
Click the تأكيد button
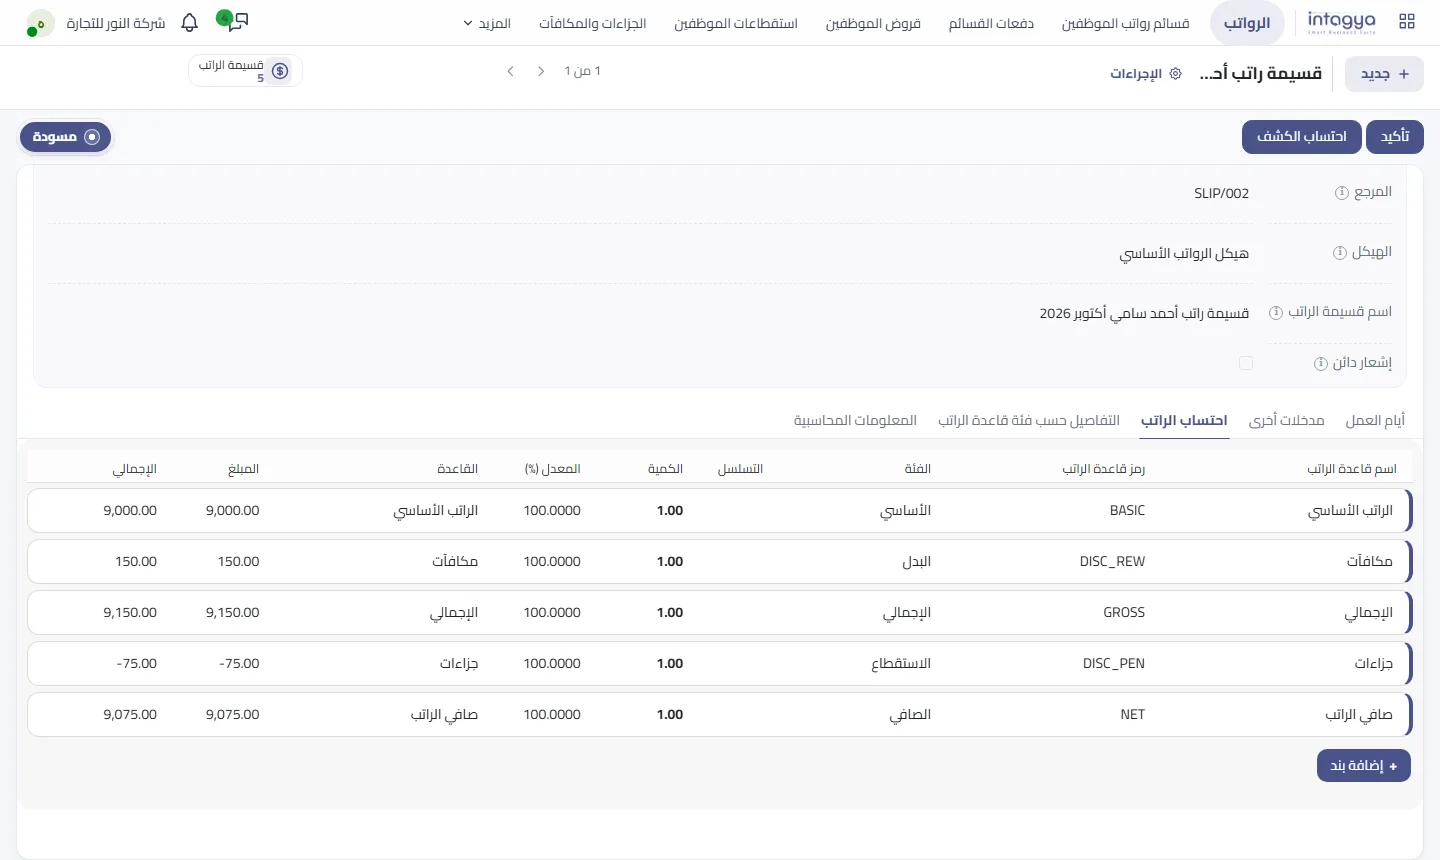tap(1395, 137)
